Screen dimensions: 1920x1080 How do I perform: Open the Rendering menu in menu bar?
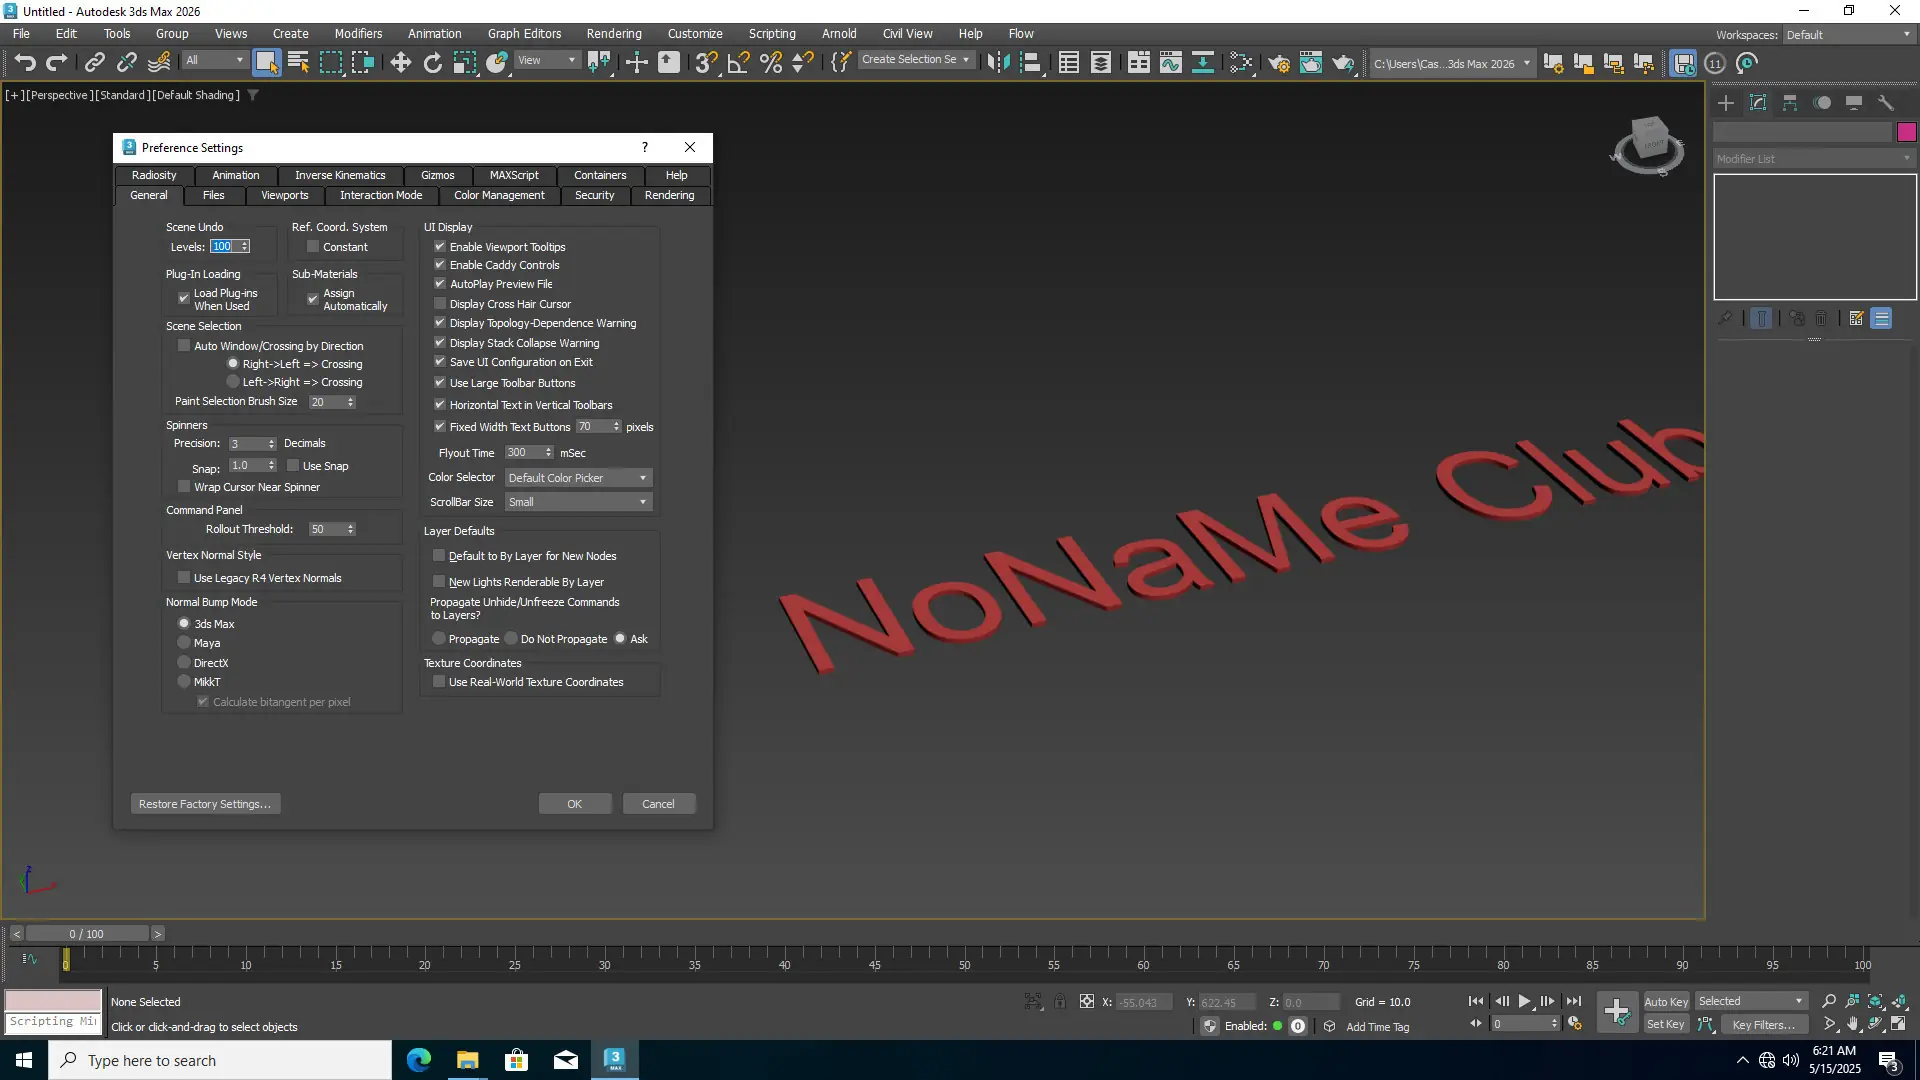click(x=613, y=33)
